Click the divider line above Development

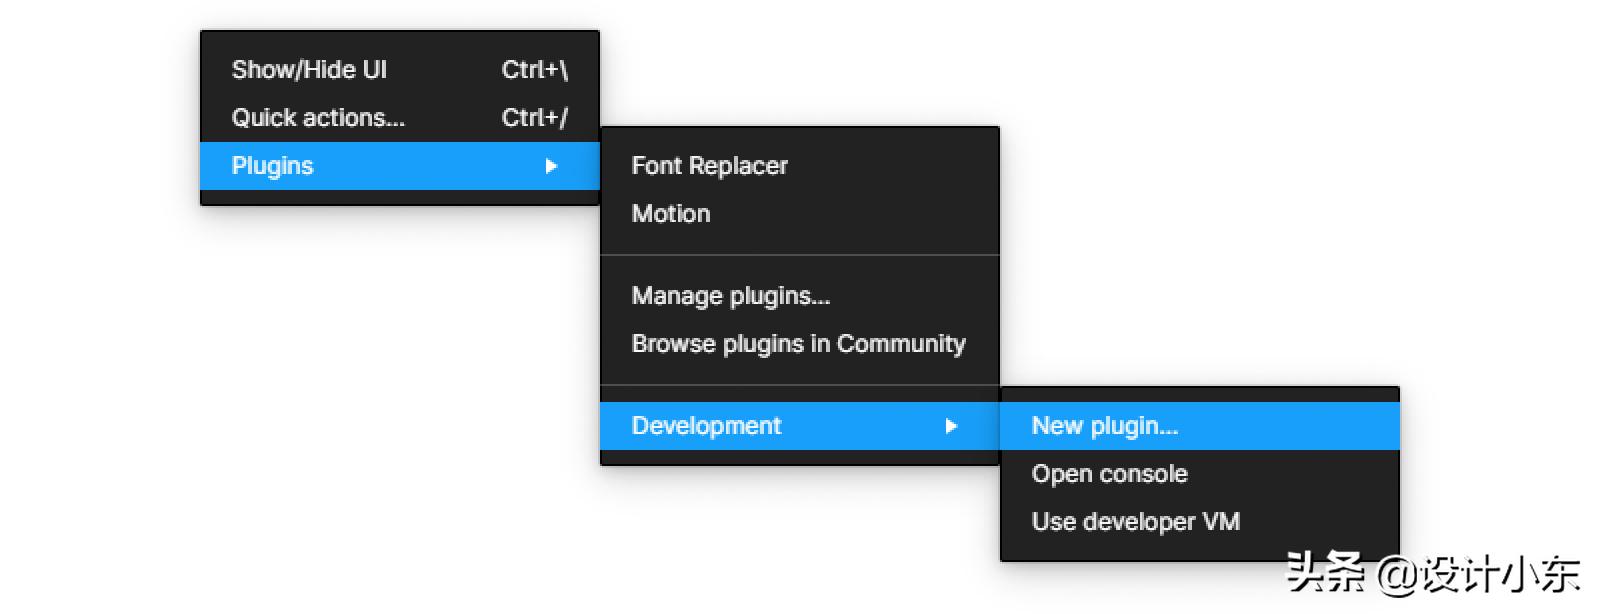(x=800, y=385)
